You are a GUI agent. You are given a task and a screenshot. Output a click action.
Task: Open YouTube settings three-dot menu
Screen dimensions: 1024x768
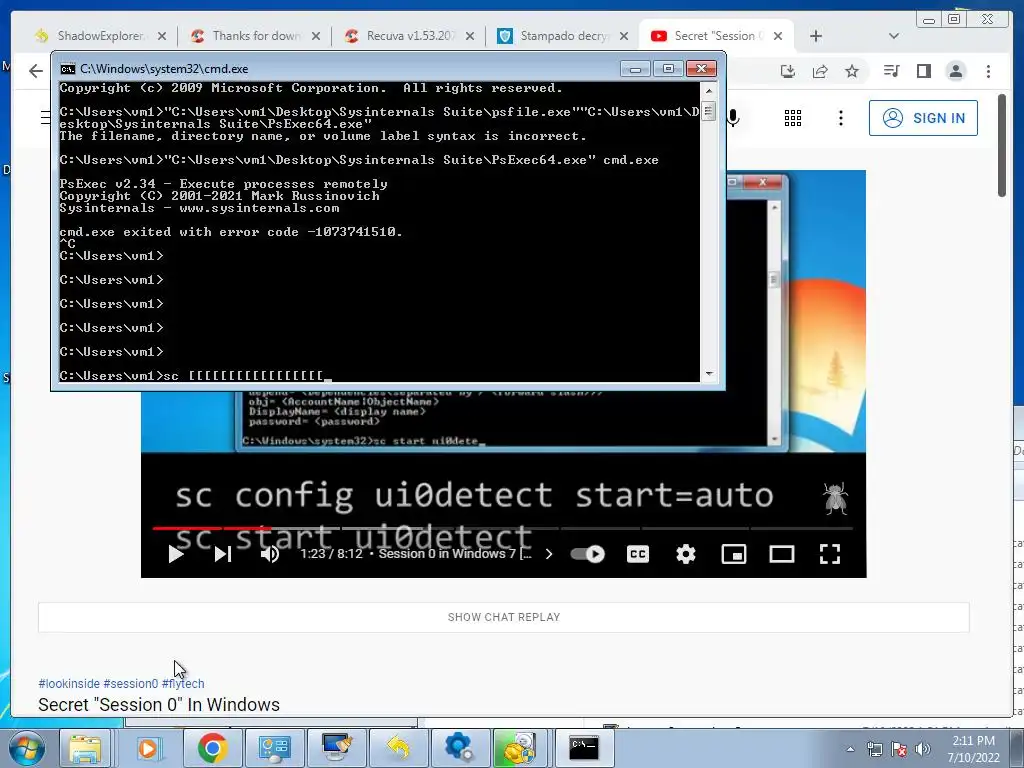coord(840,118)
